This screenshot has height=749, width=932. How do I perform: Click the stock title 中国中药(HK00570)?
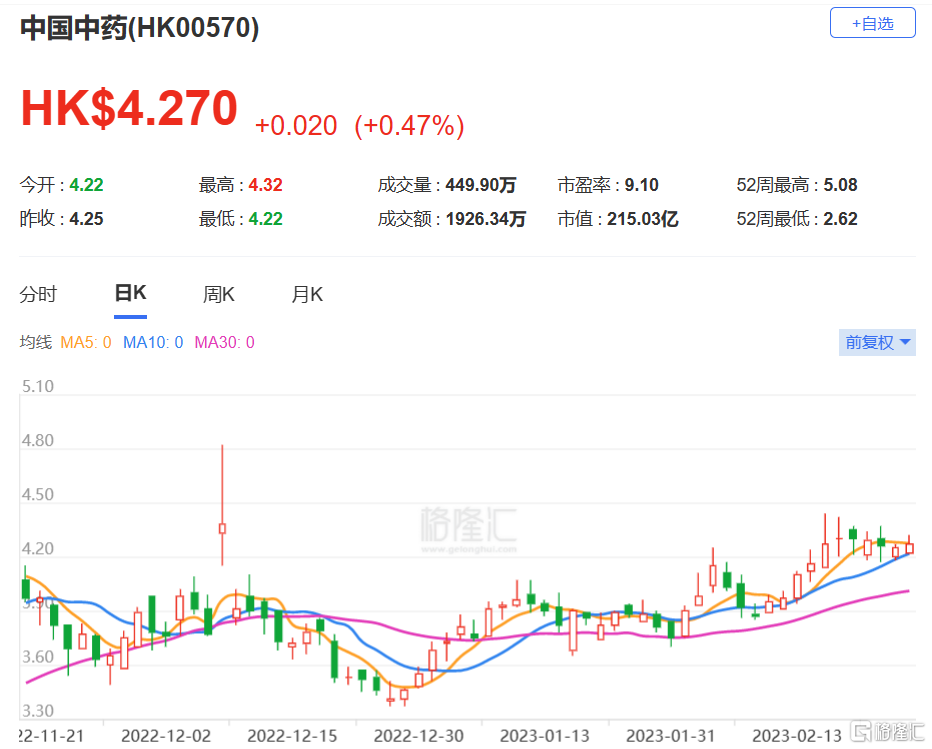140,28
